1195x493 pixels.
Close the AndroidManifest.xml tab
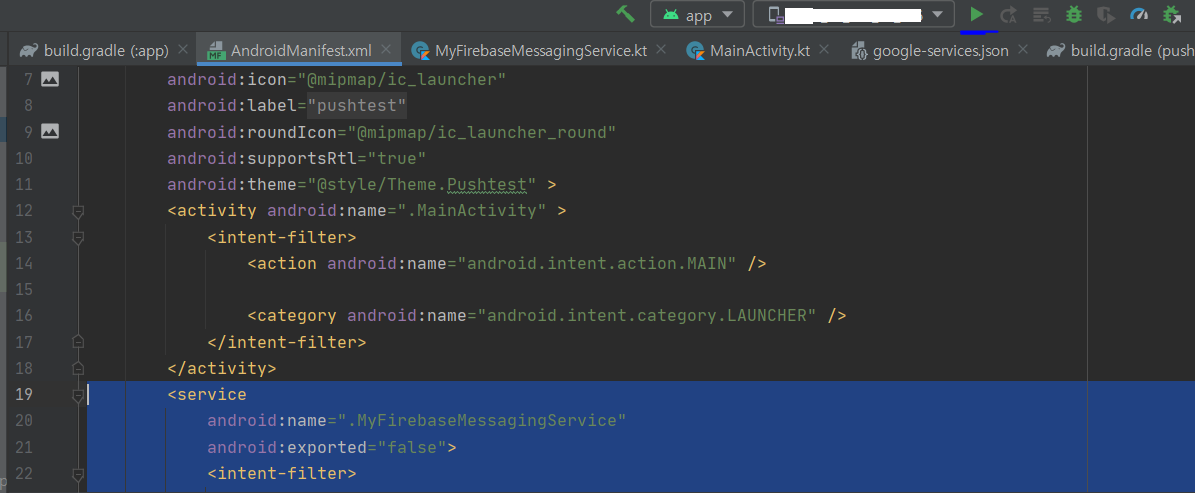386,50
